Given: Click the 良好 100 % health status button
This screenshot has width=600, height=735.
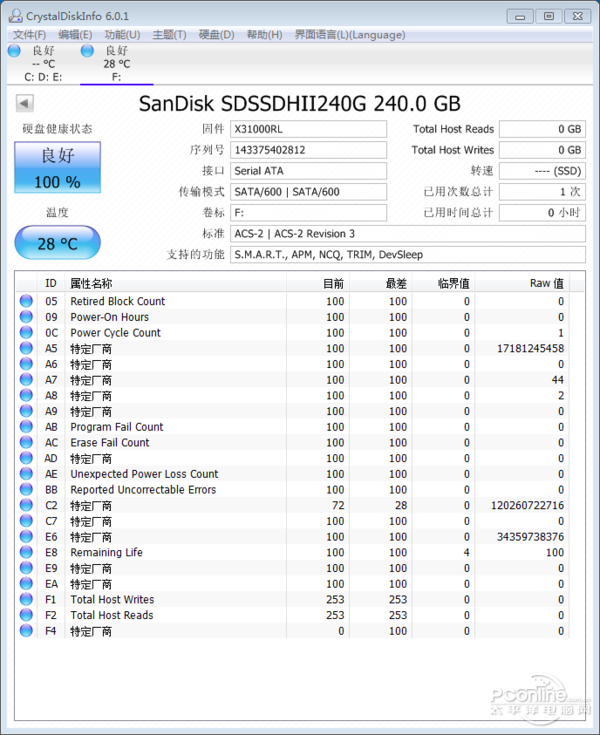Looking at the screenshot, I should click(x=57, y=167).
